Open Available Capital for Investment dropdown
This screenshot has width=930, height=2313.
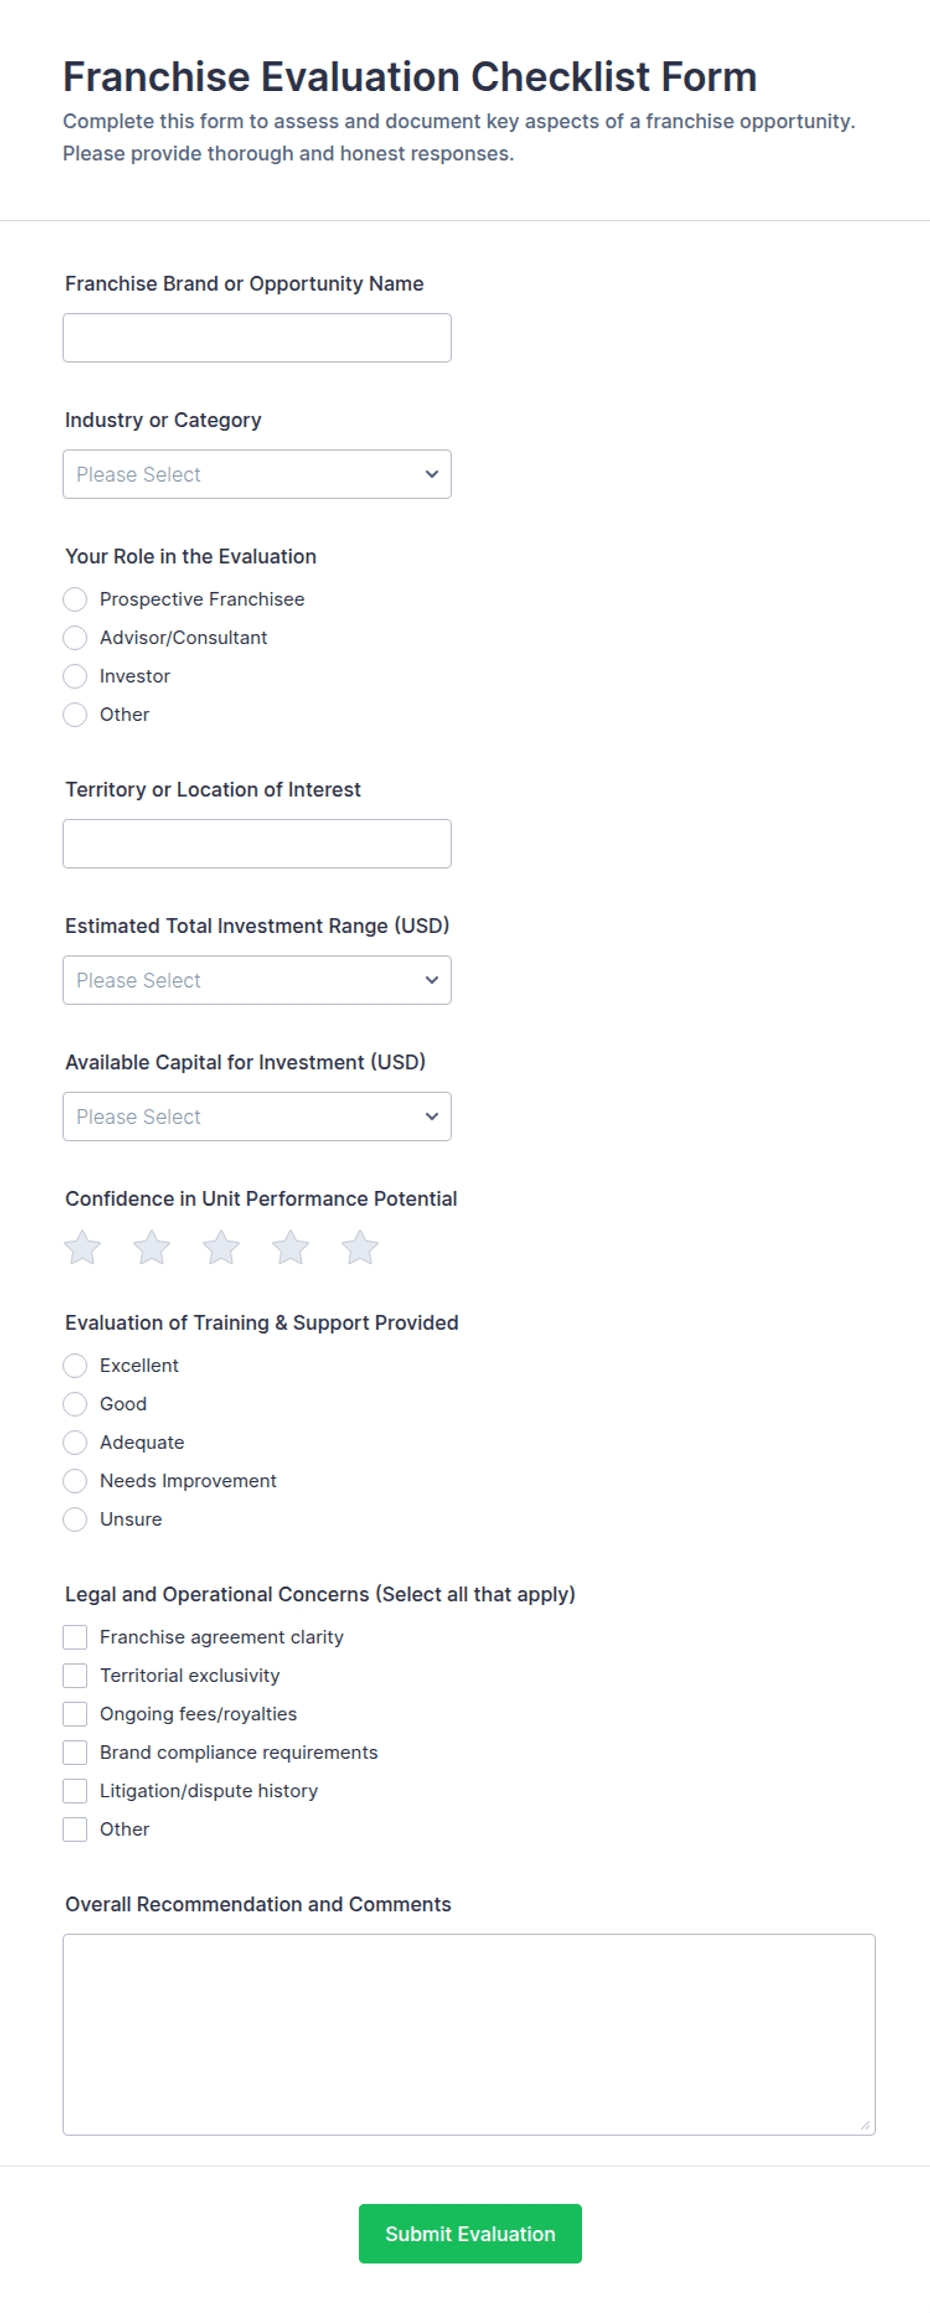257,1116
